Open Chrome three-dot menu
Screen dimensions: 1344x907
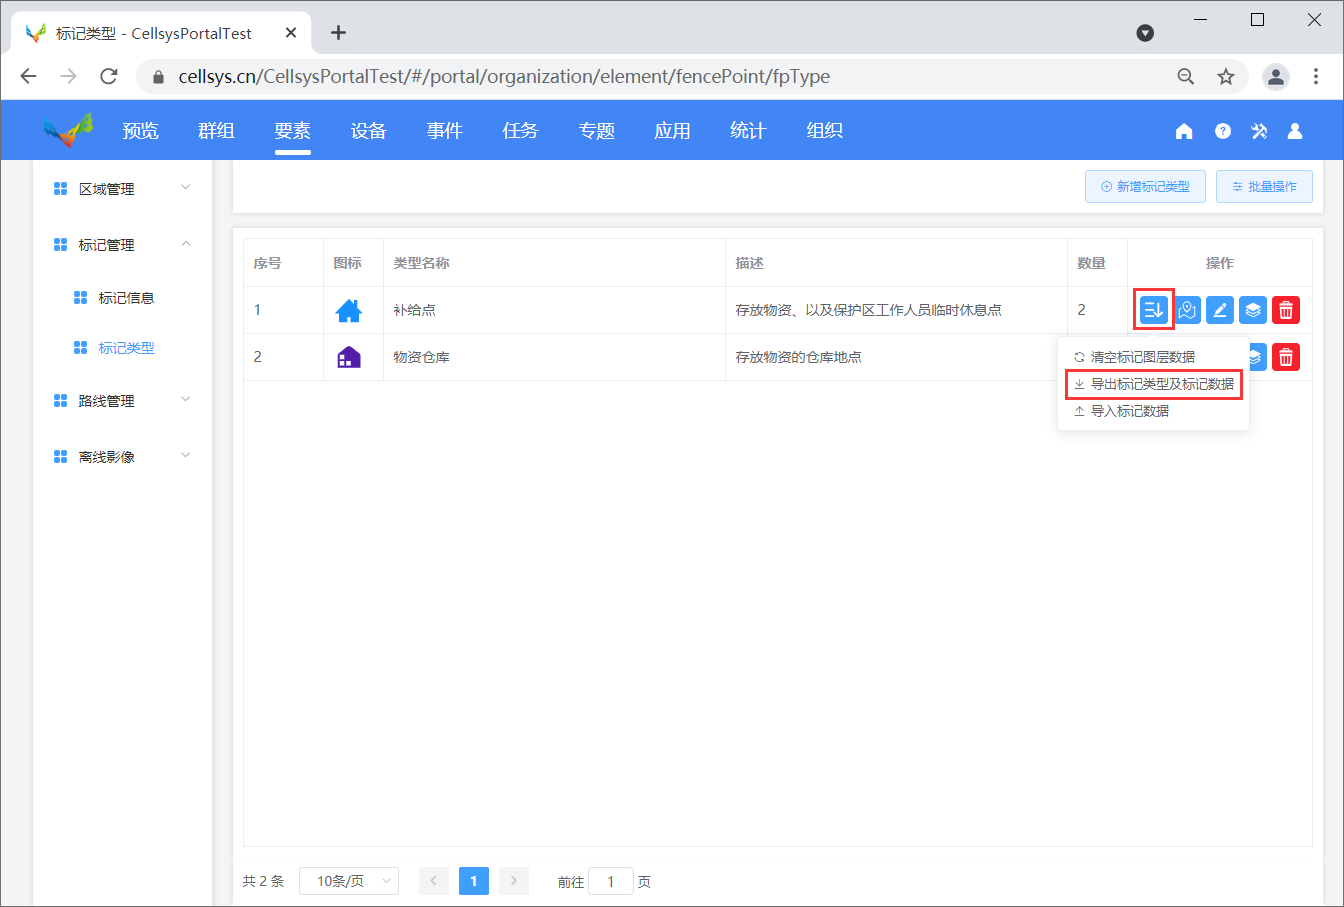(1316, 76)
